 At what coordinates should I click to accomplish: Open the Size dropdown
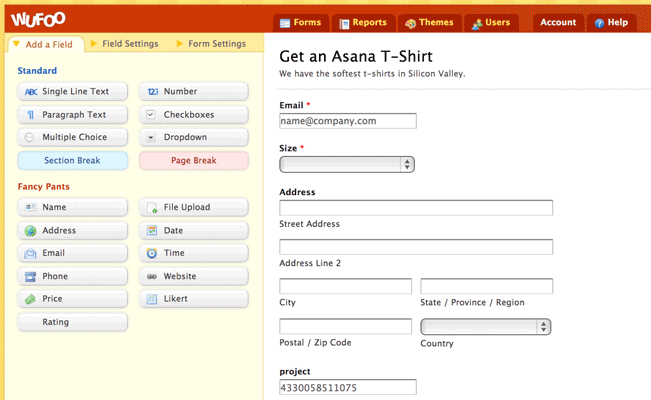click(x=347, y=164)
